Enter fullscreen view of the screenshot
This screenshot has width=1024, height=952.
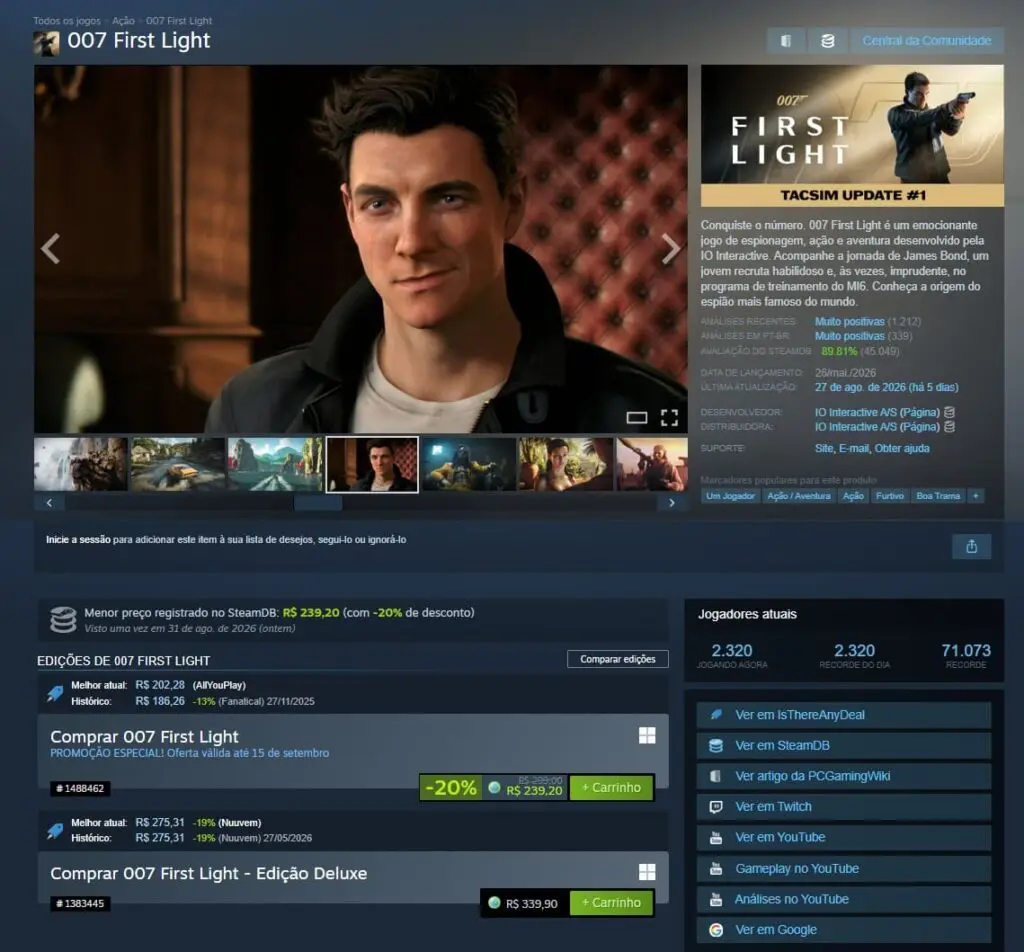(669, 417)
